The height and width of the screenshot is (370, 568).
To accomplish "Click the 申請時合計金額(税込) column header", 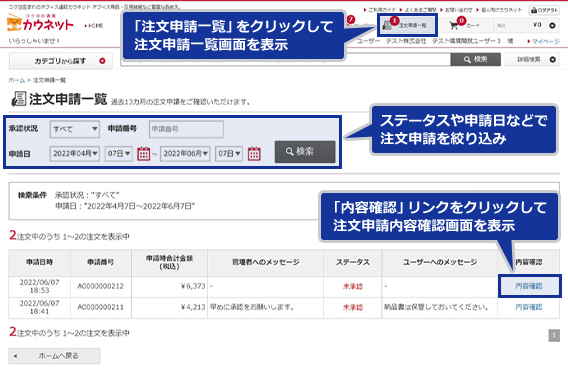I will (x=170, y=262).
